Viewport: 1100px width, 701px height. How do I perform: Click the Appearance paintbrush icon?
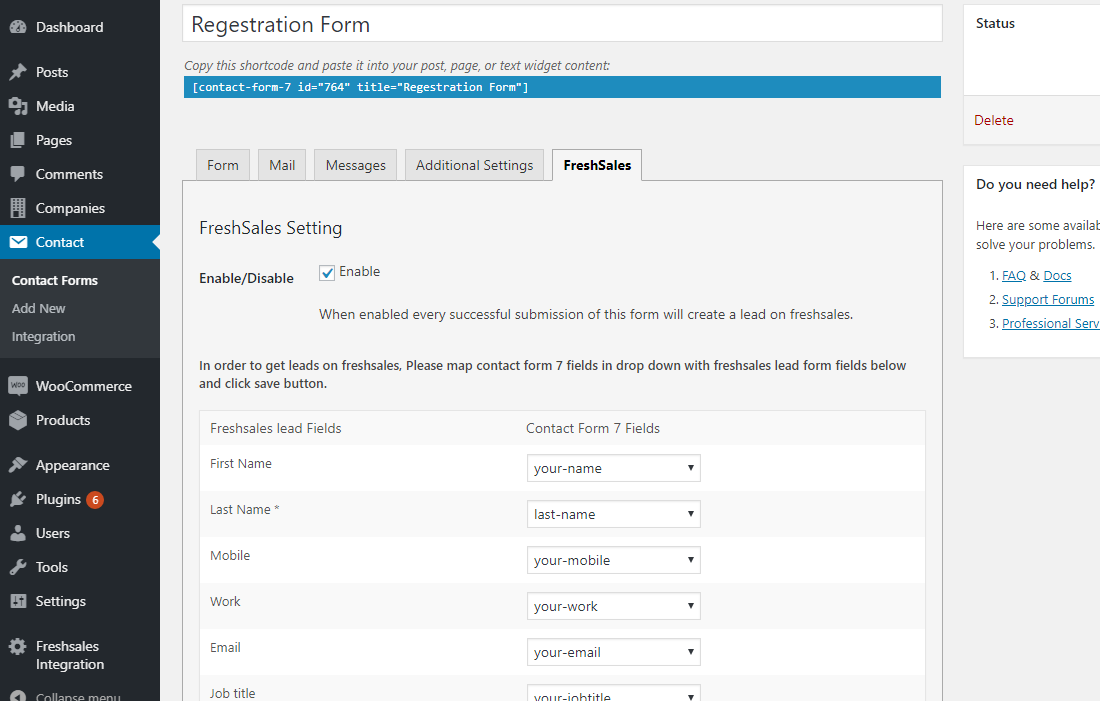point(18,465)
